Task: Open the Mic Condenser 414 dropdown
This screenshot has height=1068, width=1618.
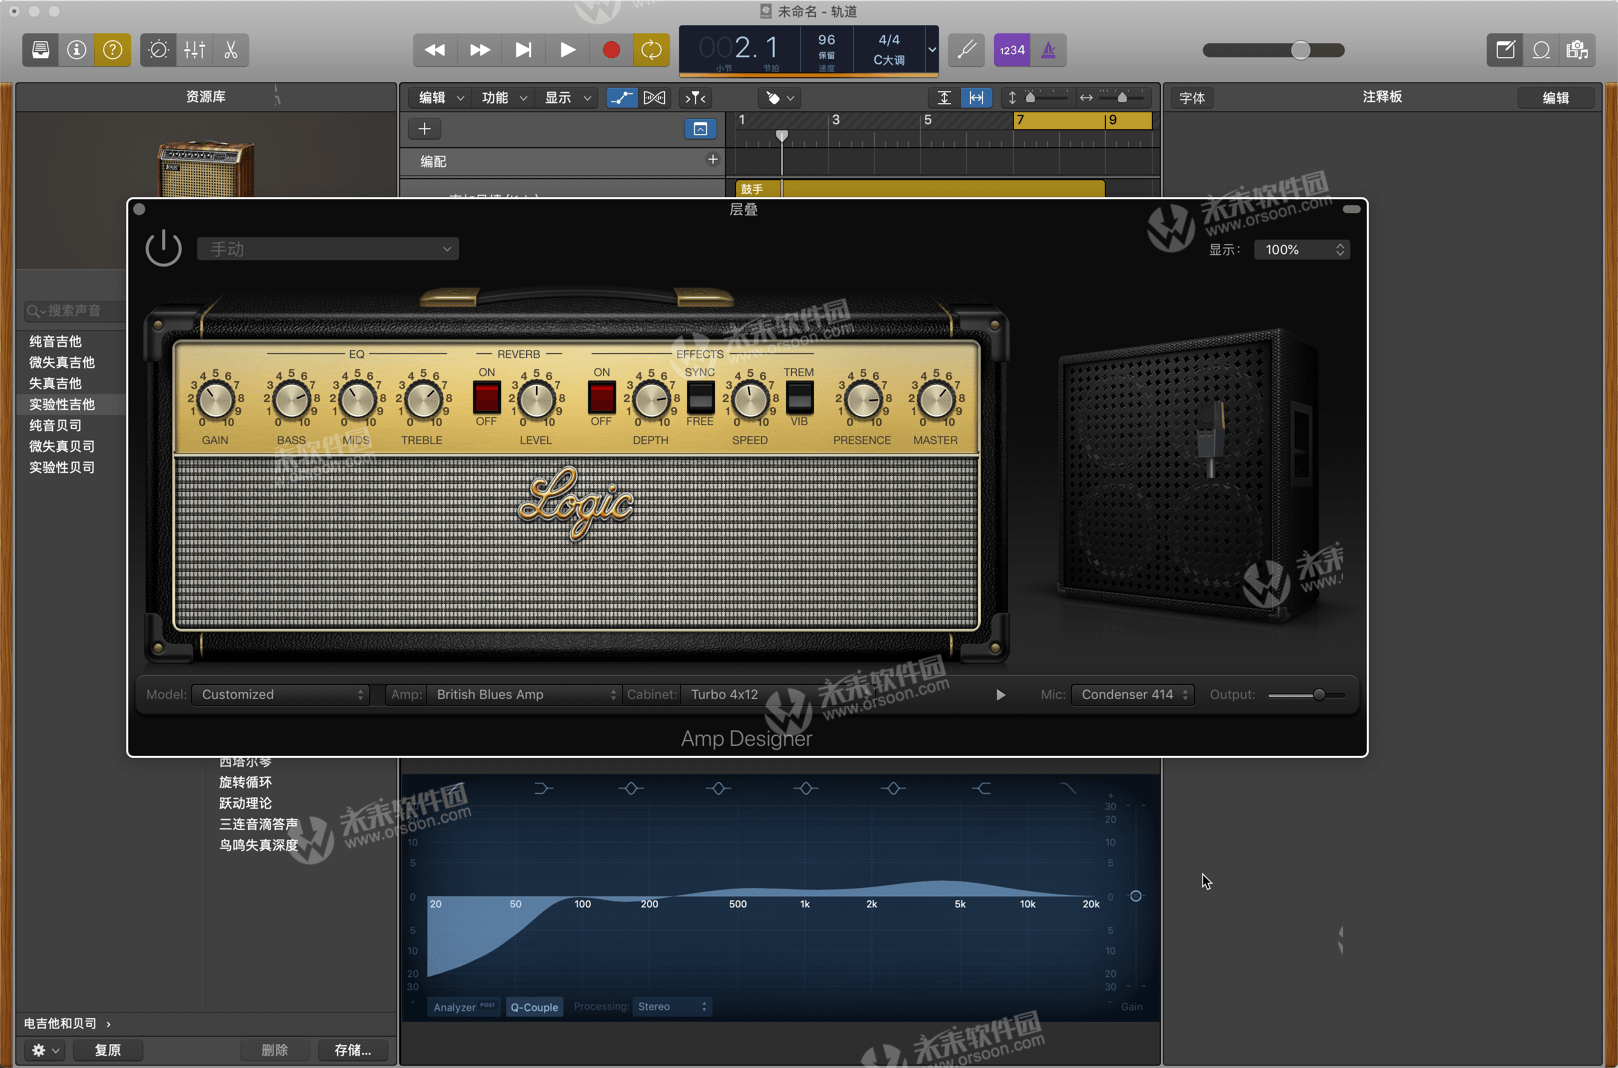Action: point(1132,695)
